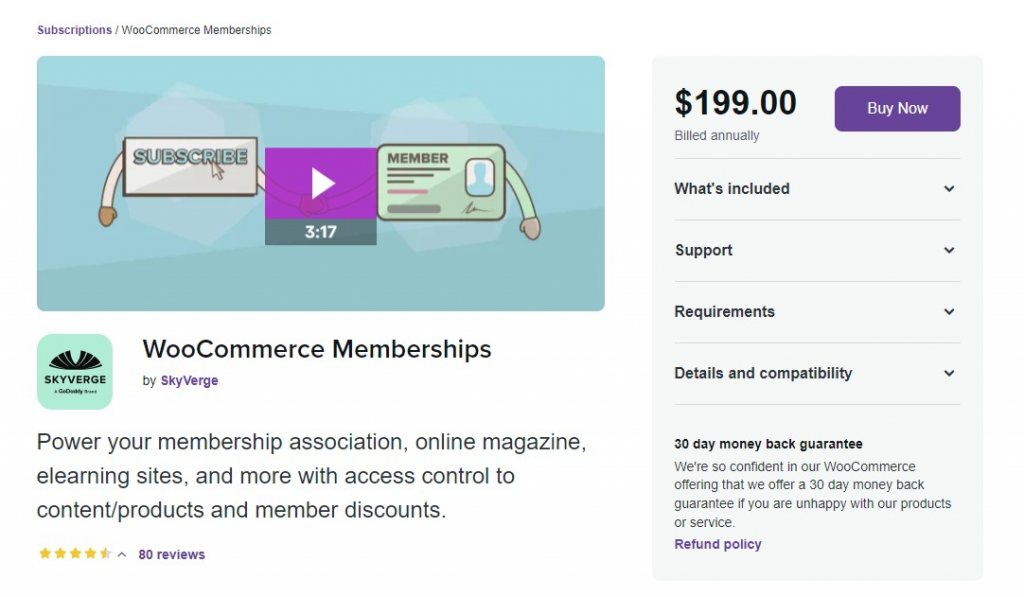
Task: Click the MEMBER card illustration in the video
Action: click(440, 182)
